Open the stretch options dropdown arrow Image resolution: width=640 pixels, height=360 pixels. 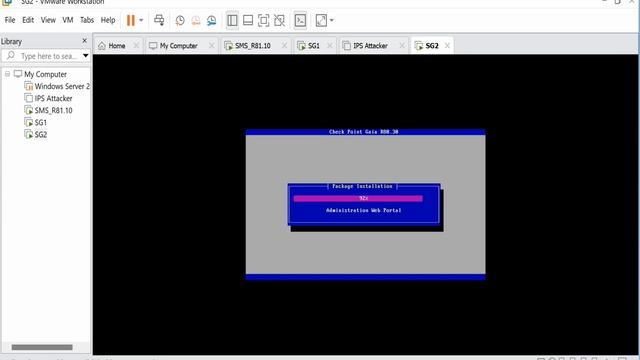(331, 20)
